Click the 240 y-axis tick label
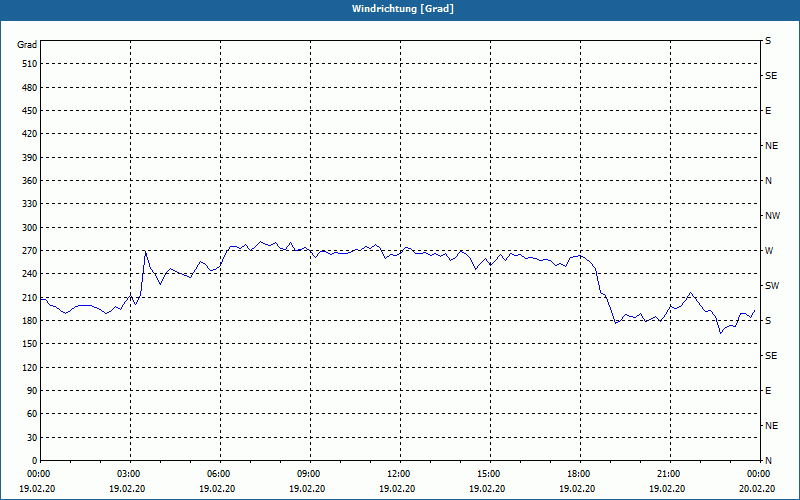800x500 pixels. pyautogui.click(x=30, y=274)
